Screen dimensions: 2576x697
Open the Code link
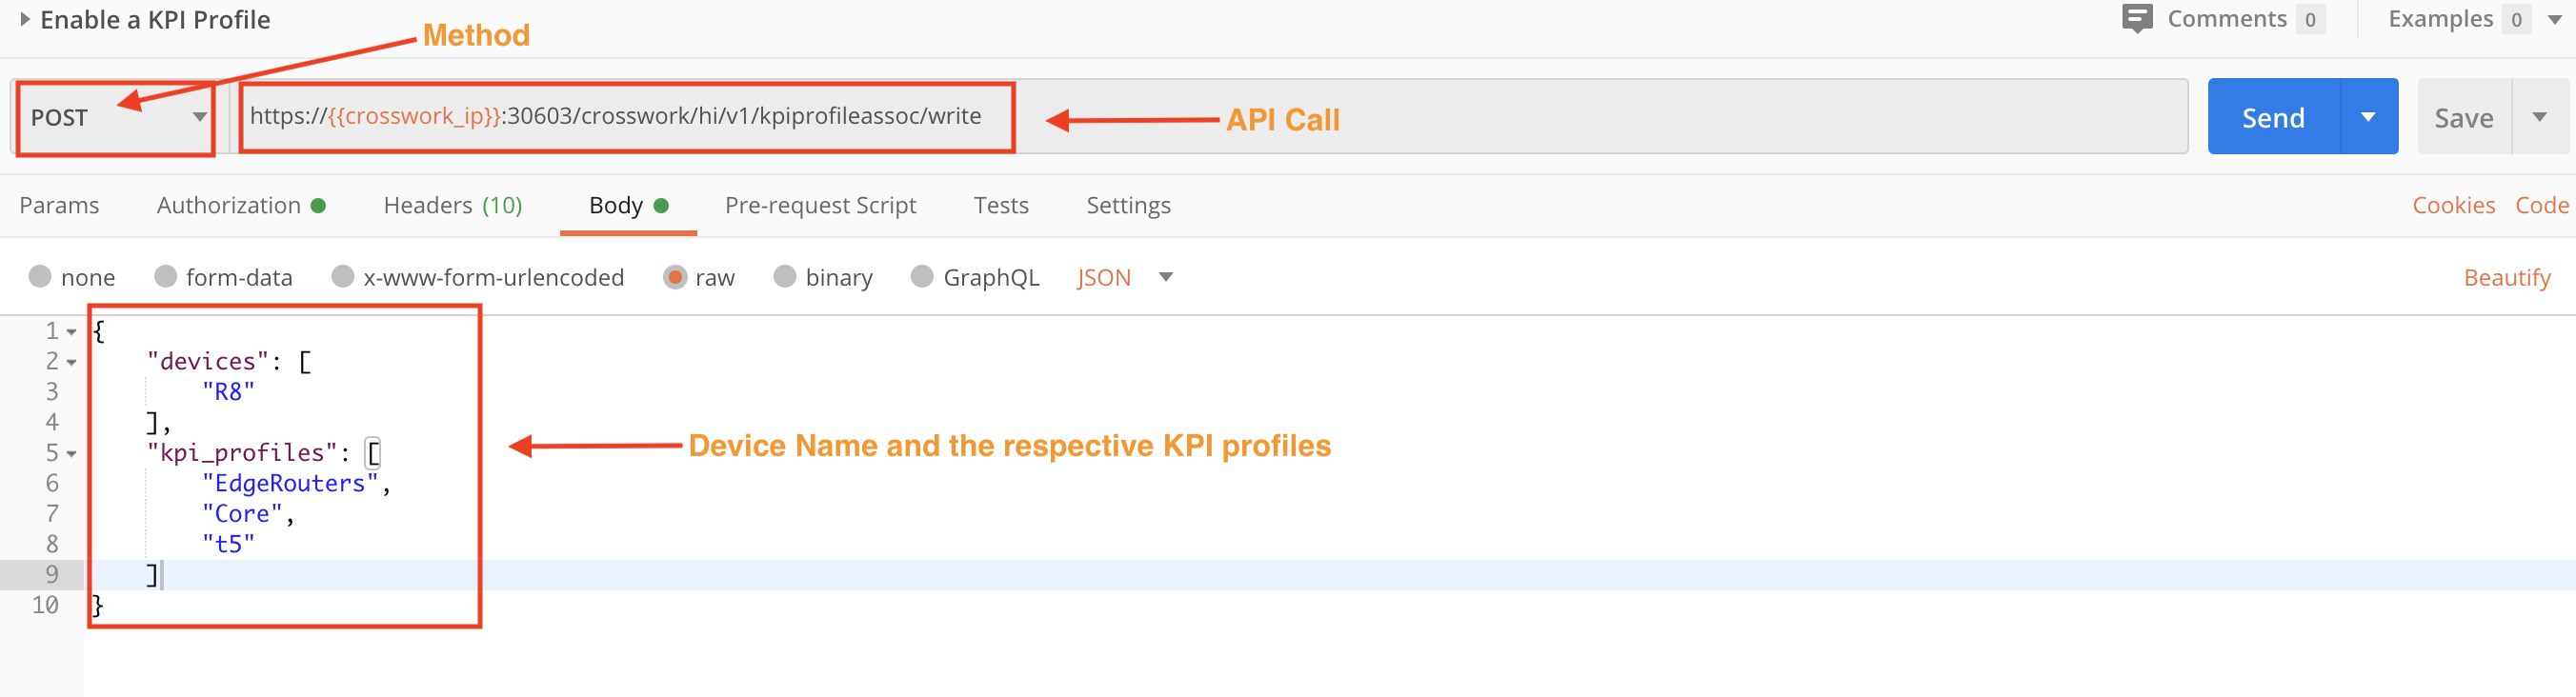[2541, 205]
